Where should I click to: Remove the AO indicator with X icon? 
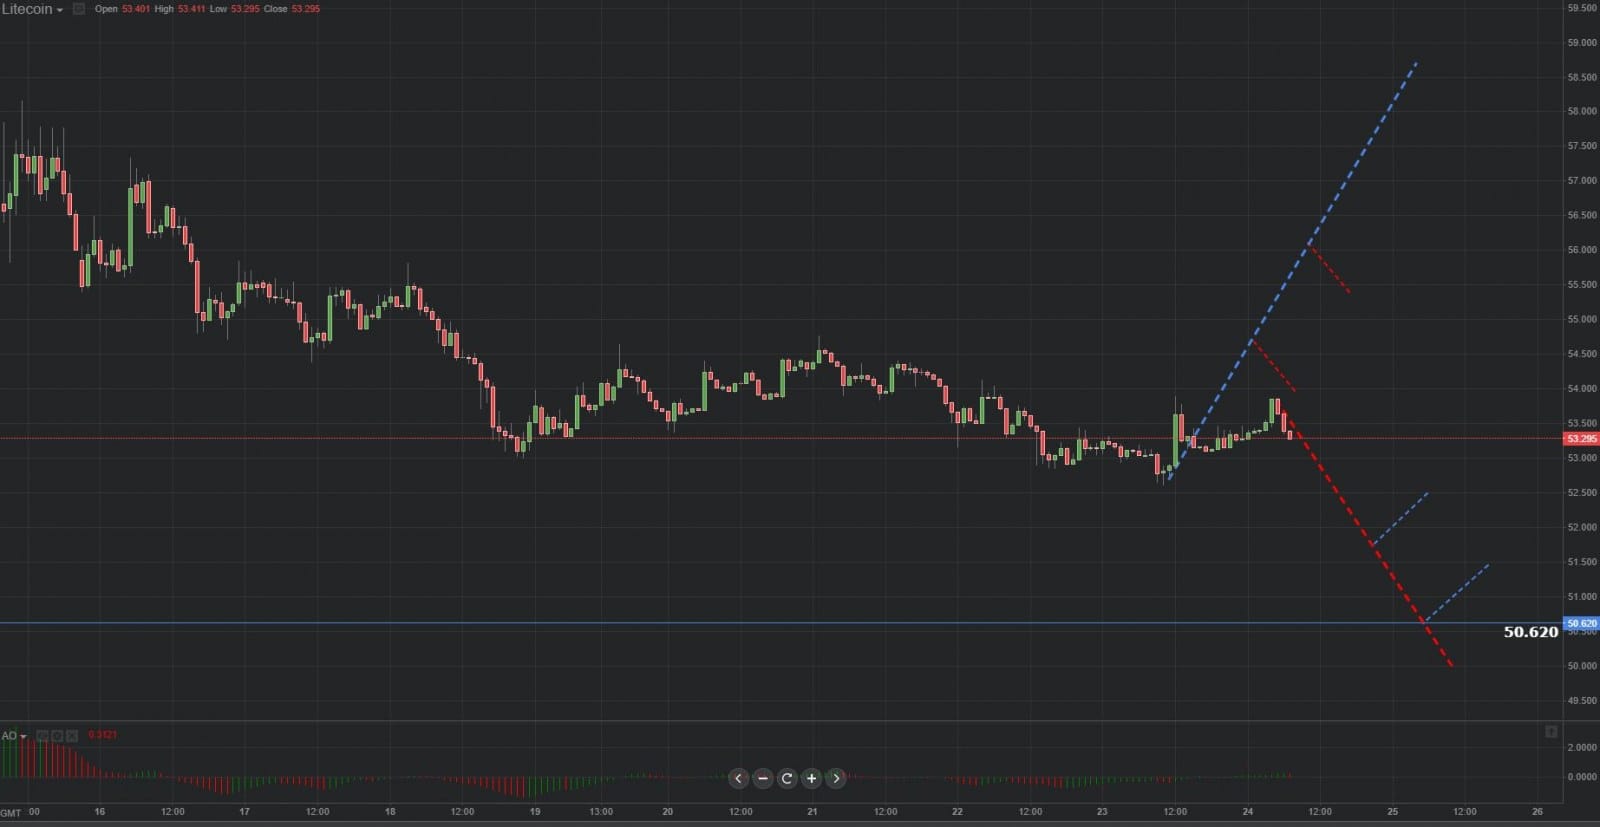click(x=71, y=736)
